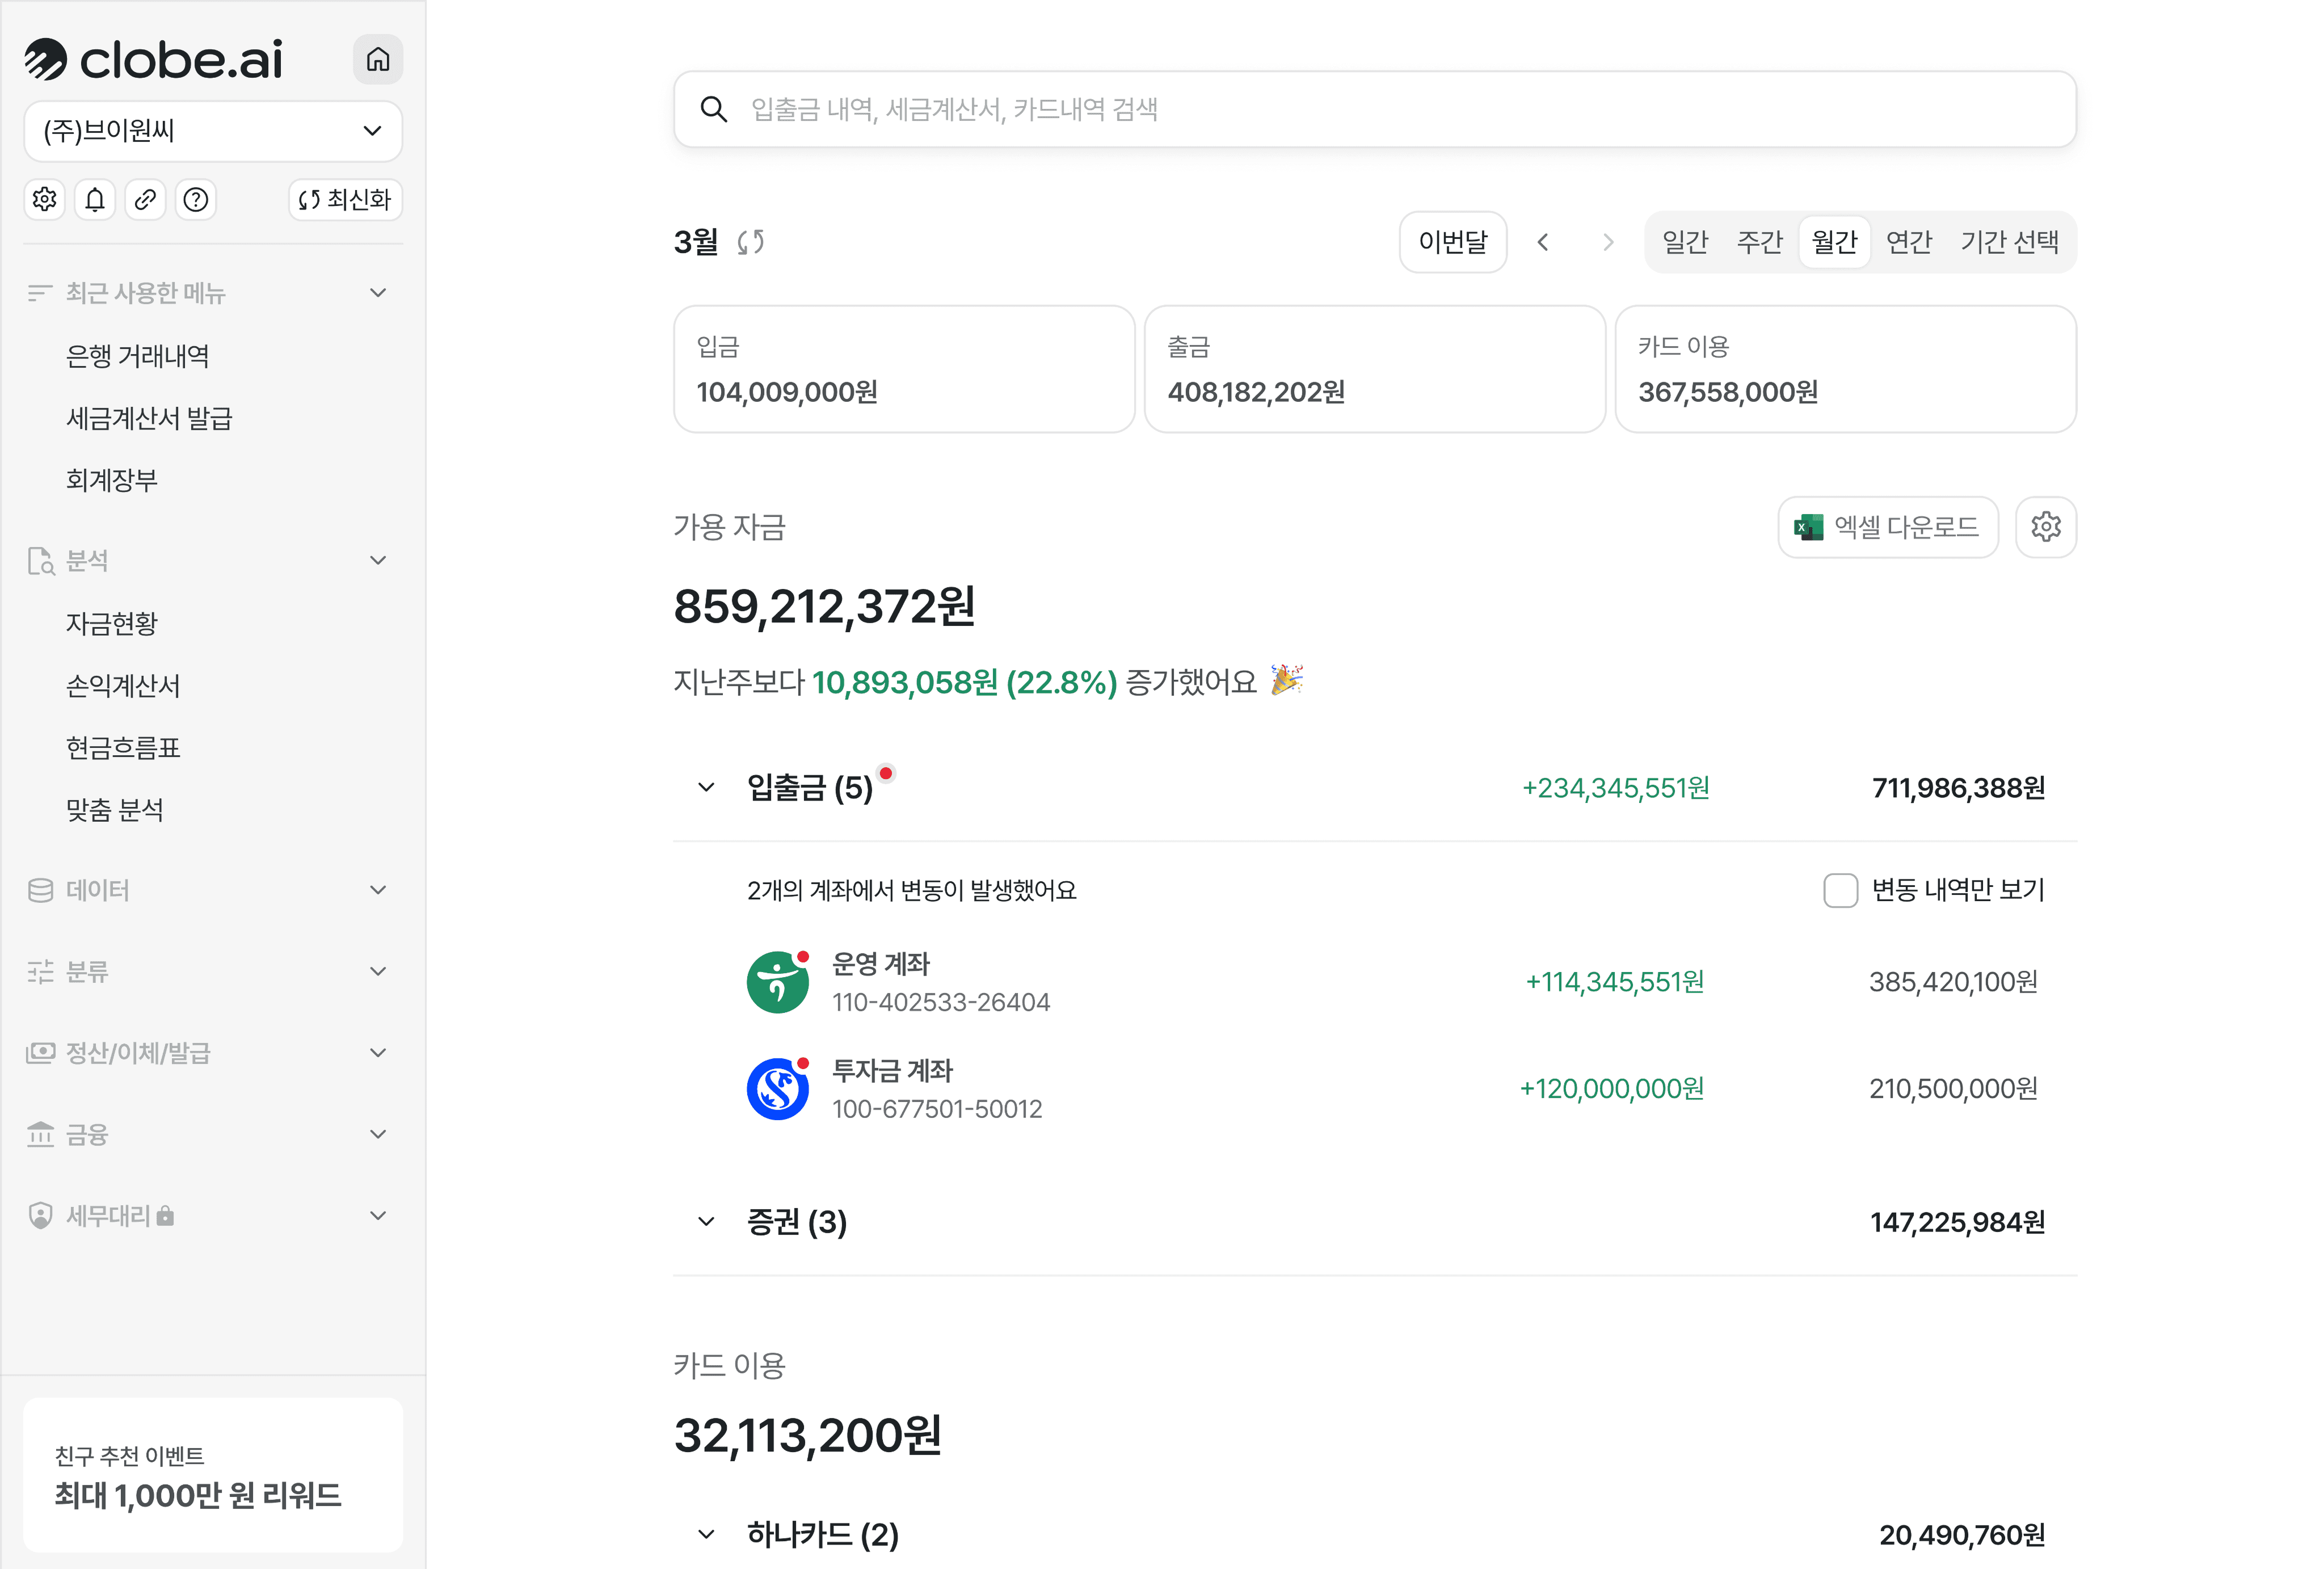Focus the 입출금 내역 search field
The width and height of the screenshot is (2324, 1569).
(x=1374, y=109)
